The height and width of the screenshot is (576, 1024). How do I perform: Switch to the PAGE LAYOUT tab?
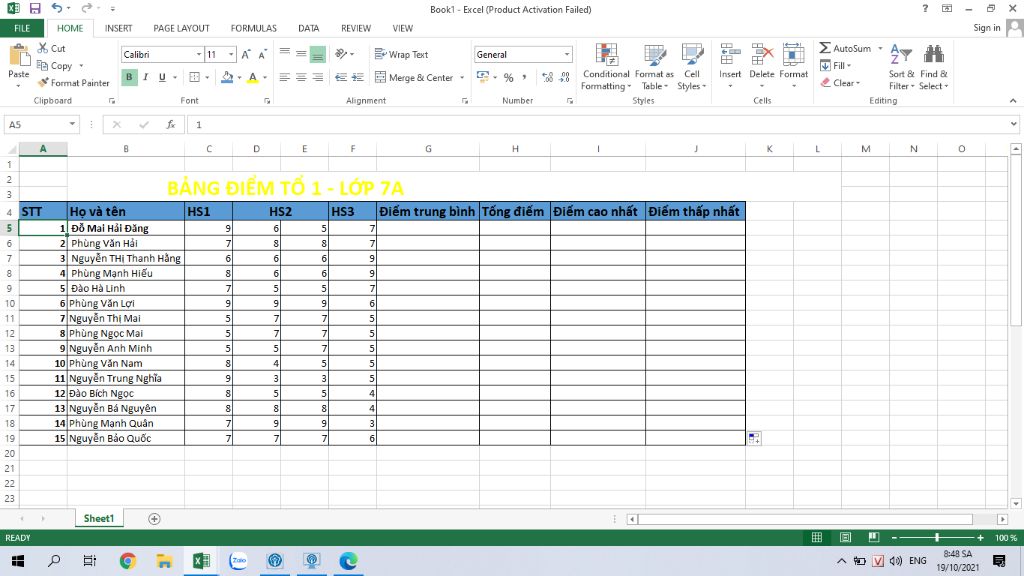pyautogui.click(x=181, y=28)
